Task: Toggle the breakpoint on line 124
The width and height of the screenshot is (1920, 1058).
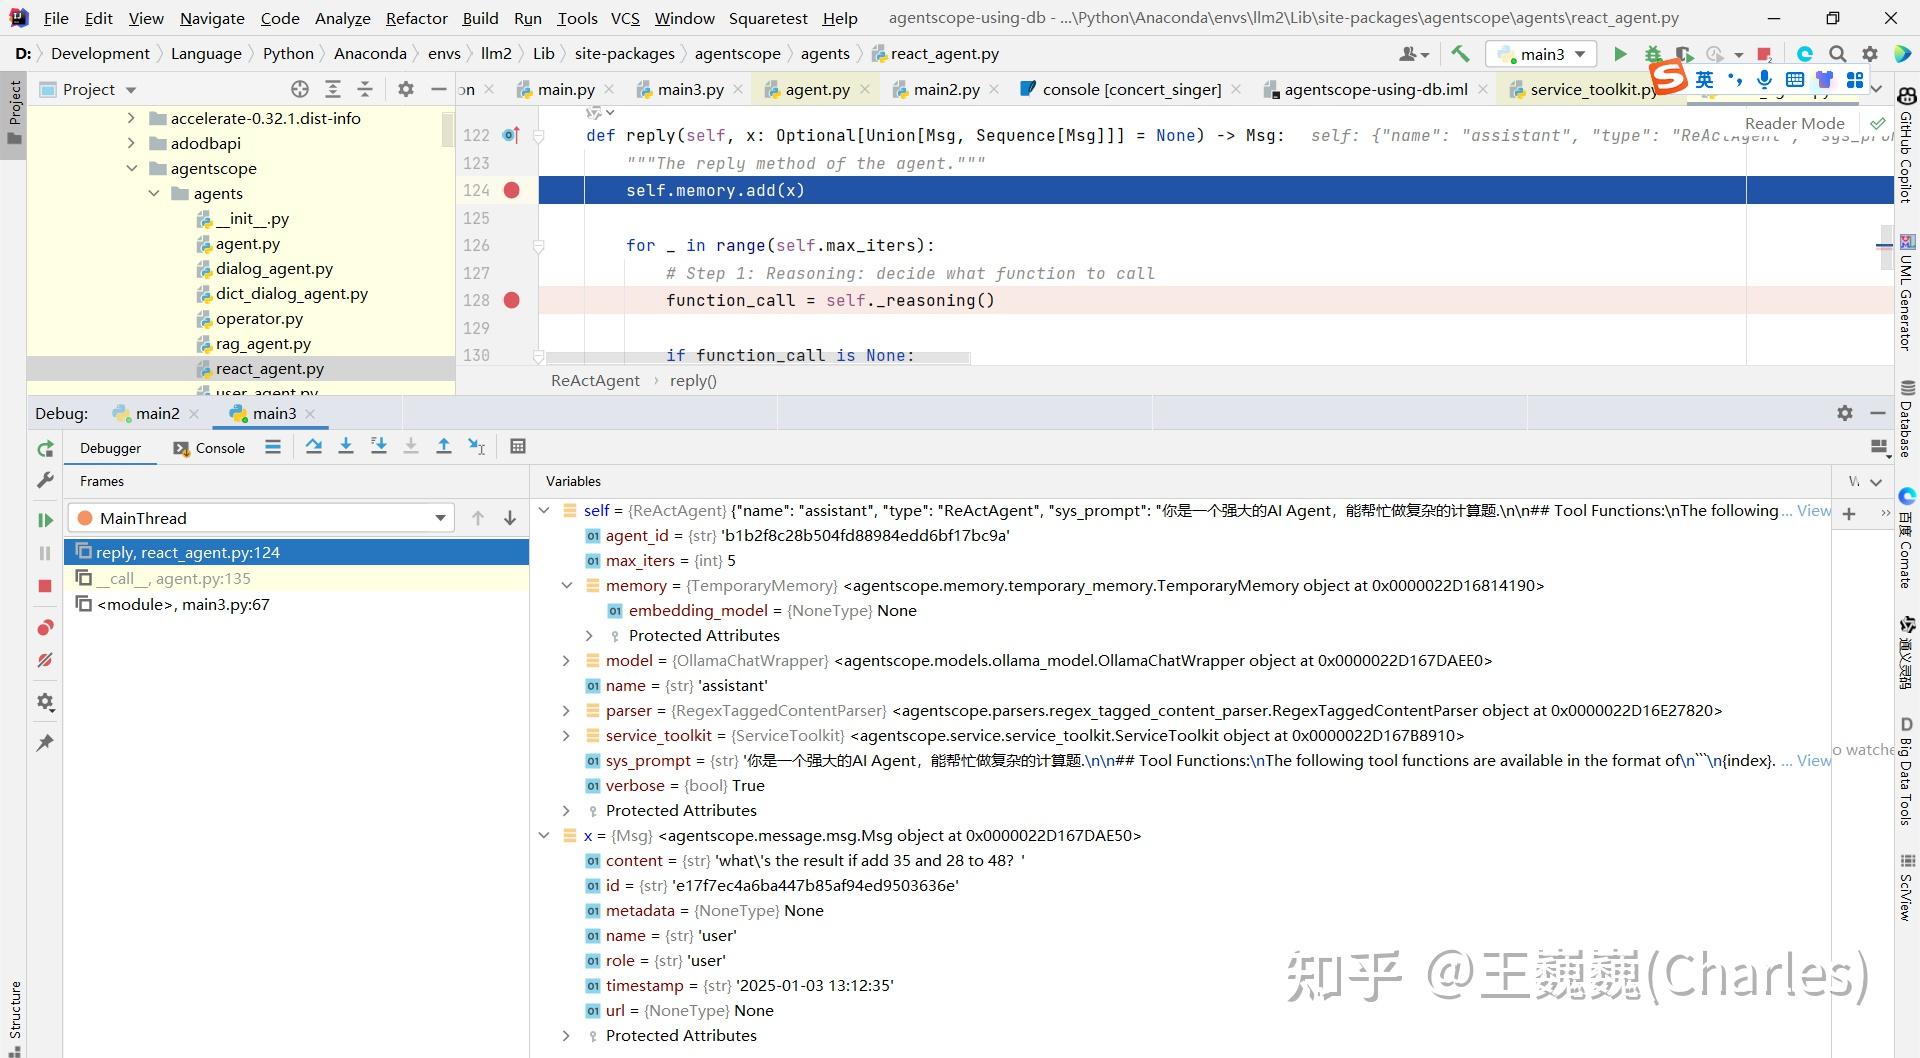Action: pos(512,190)
